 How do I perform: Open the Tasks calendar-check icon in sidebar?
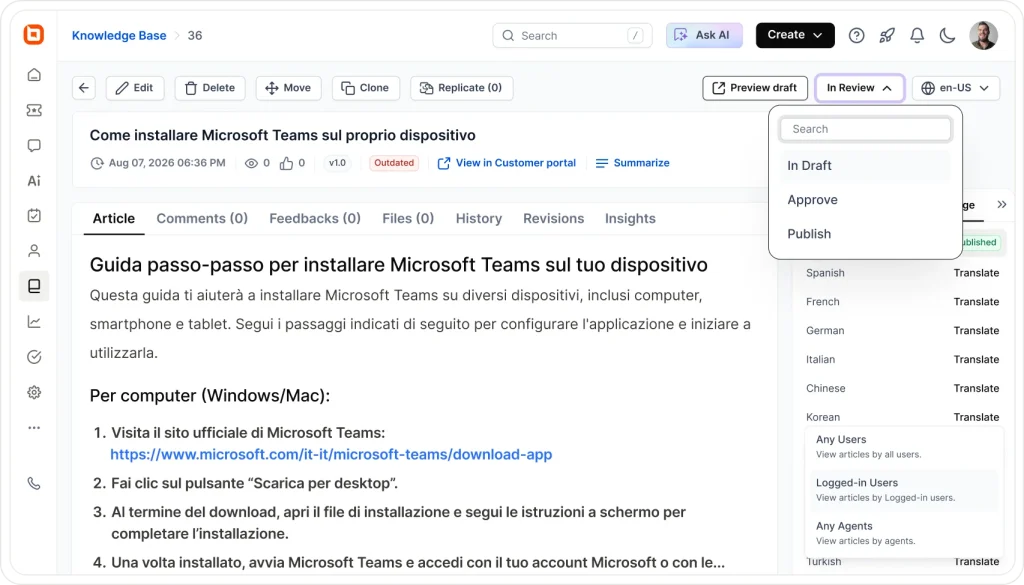click(34, 215)
